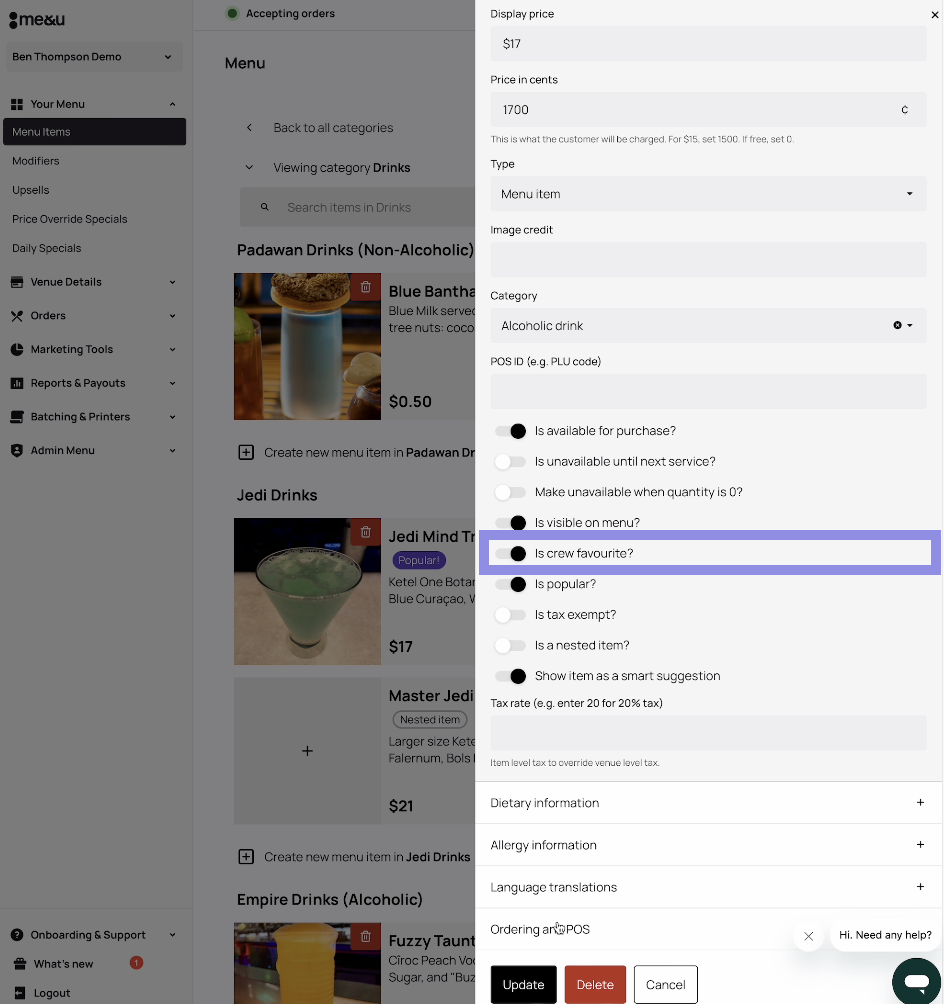Expand Ordering and POS section
944x1004 pixels.
click(708, 930)
